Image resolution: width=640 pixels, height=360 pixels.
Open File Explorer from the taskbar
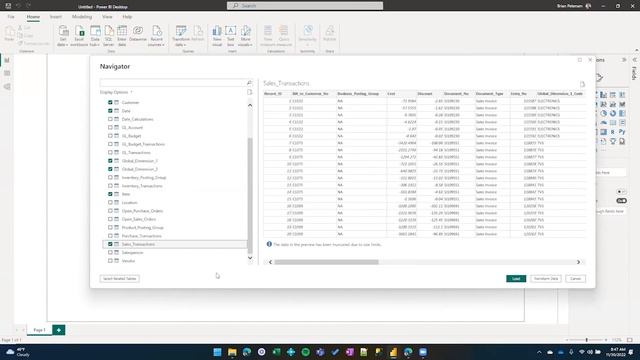coord(232,352)
